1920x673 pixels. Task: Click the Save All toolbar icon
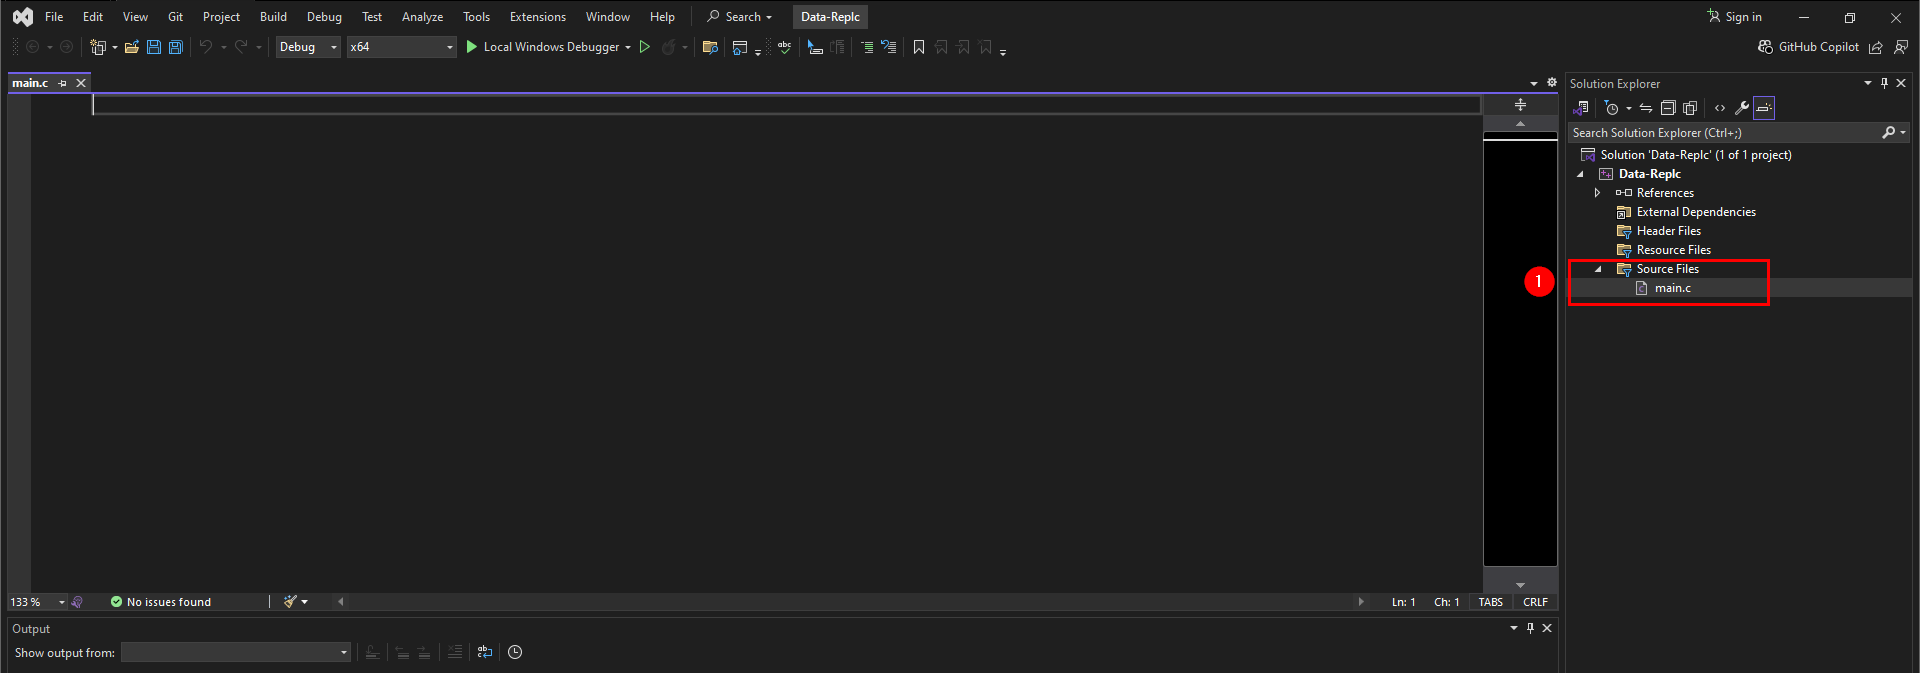tap(176, 47)
